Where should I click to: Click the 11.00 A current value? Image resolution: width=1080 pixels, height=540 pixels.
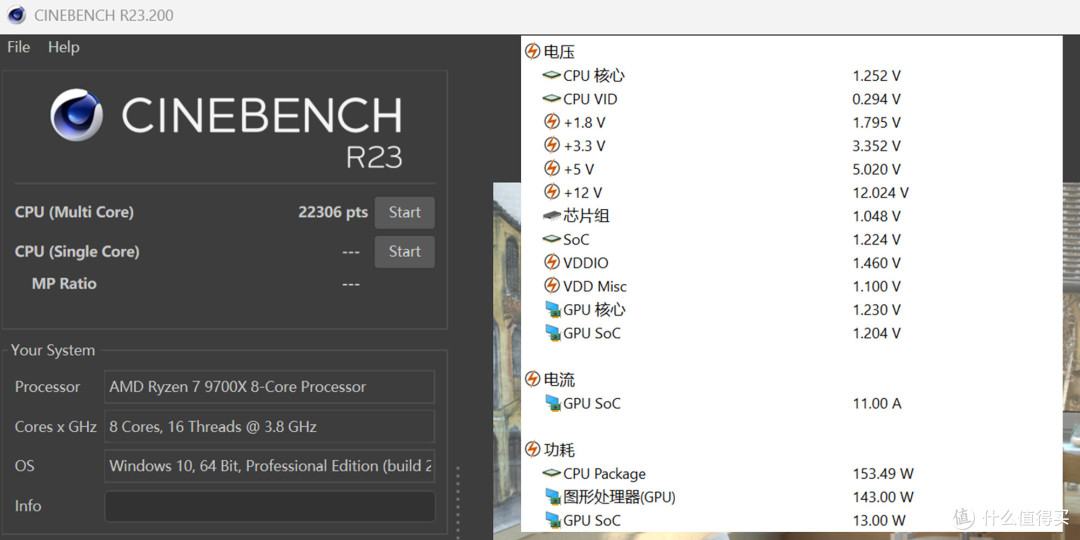[x=877, y=404]
